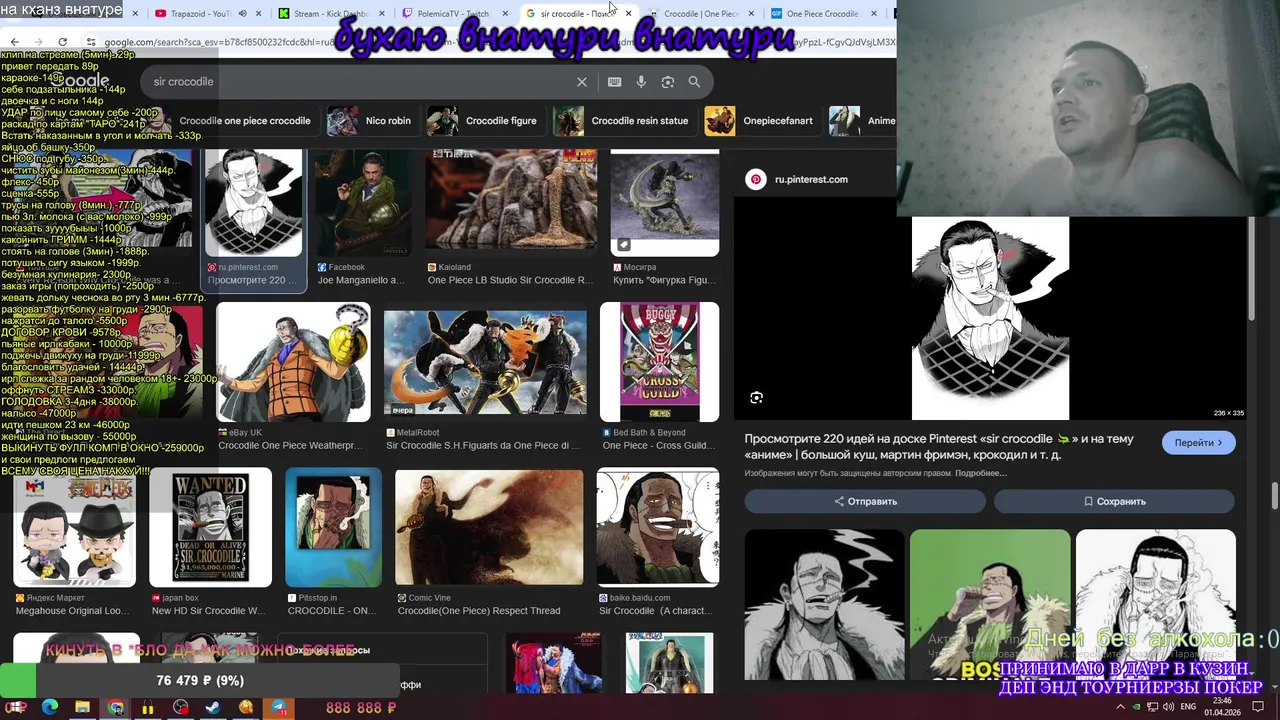Screen dimensions: 1280x720
Task: Open Мосигра figurine image result
Action: coord(665,203)
